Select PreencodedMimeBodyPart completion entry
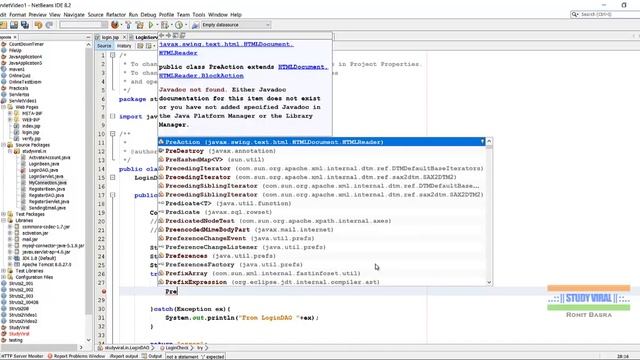Viewport: 640px width, 360px height. pos(322,230)
